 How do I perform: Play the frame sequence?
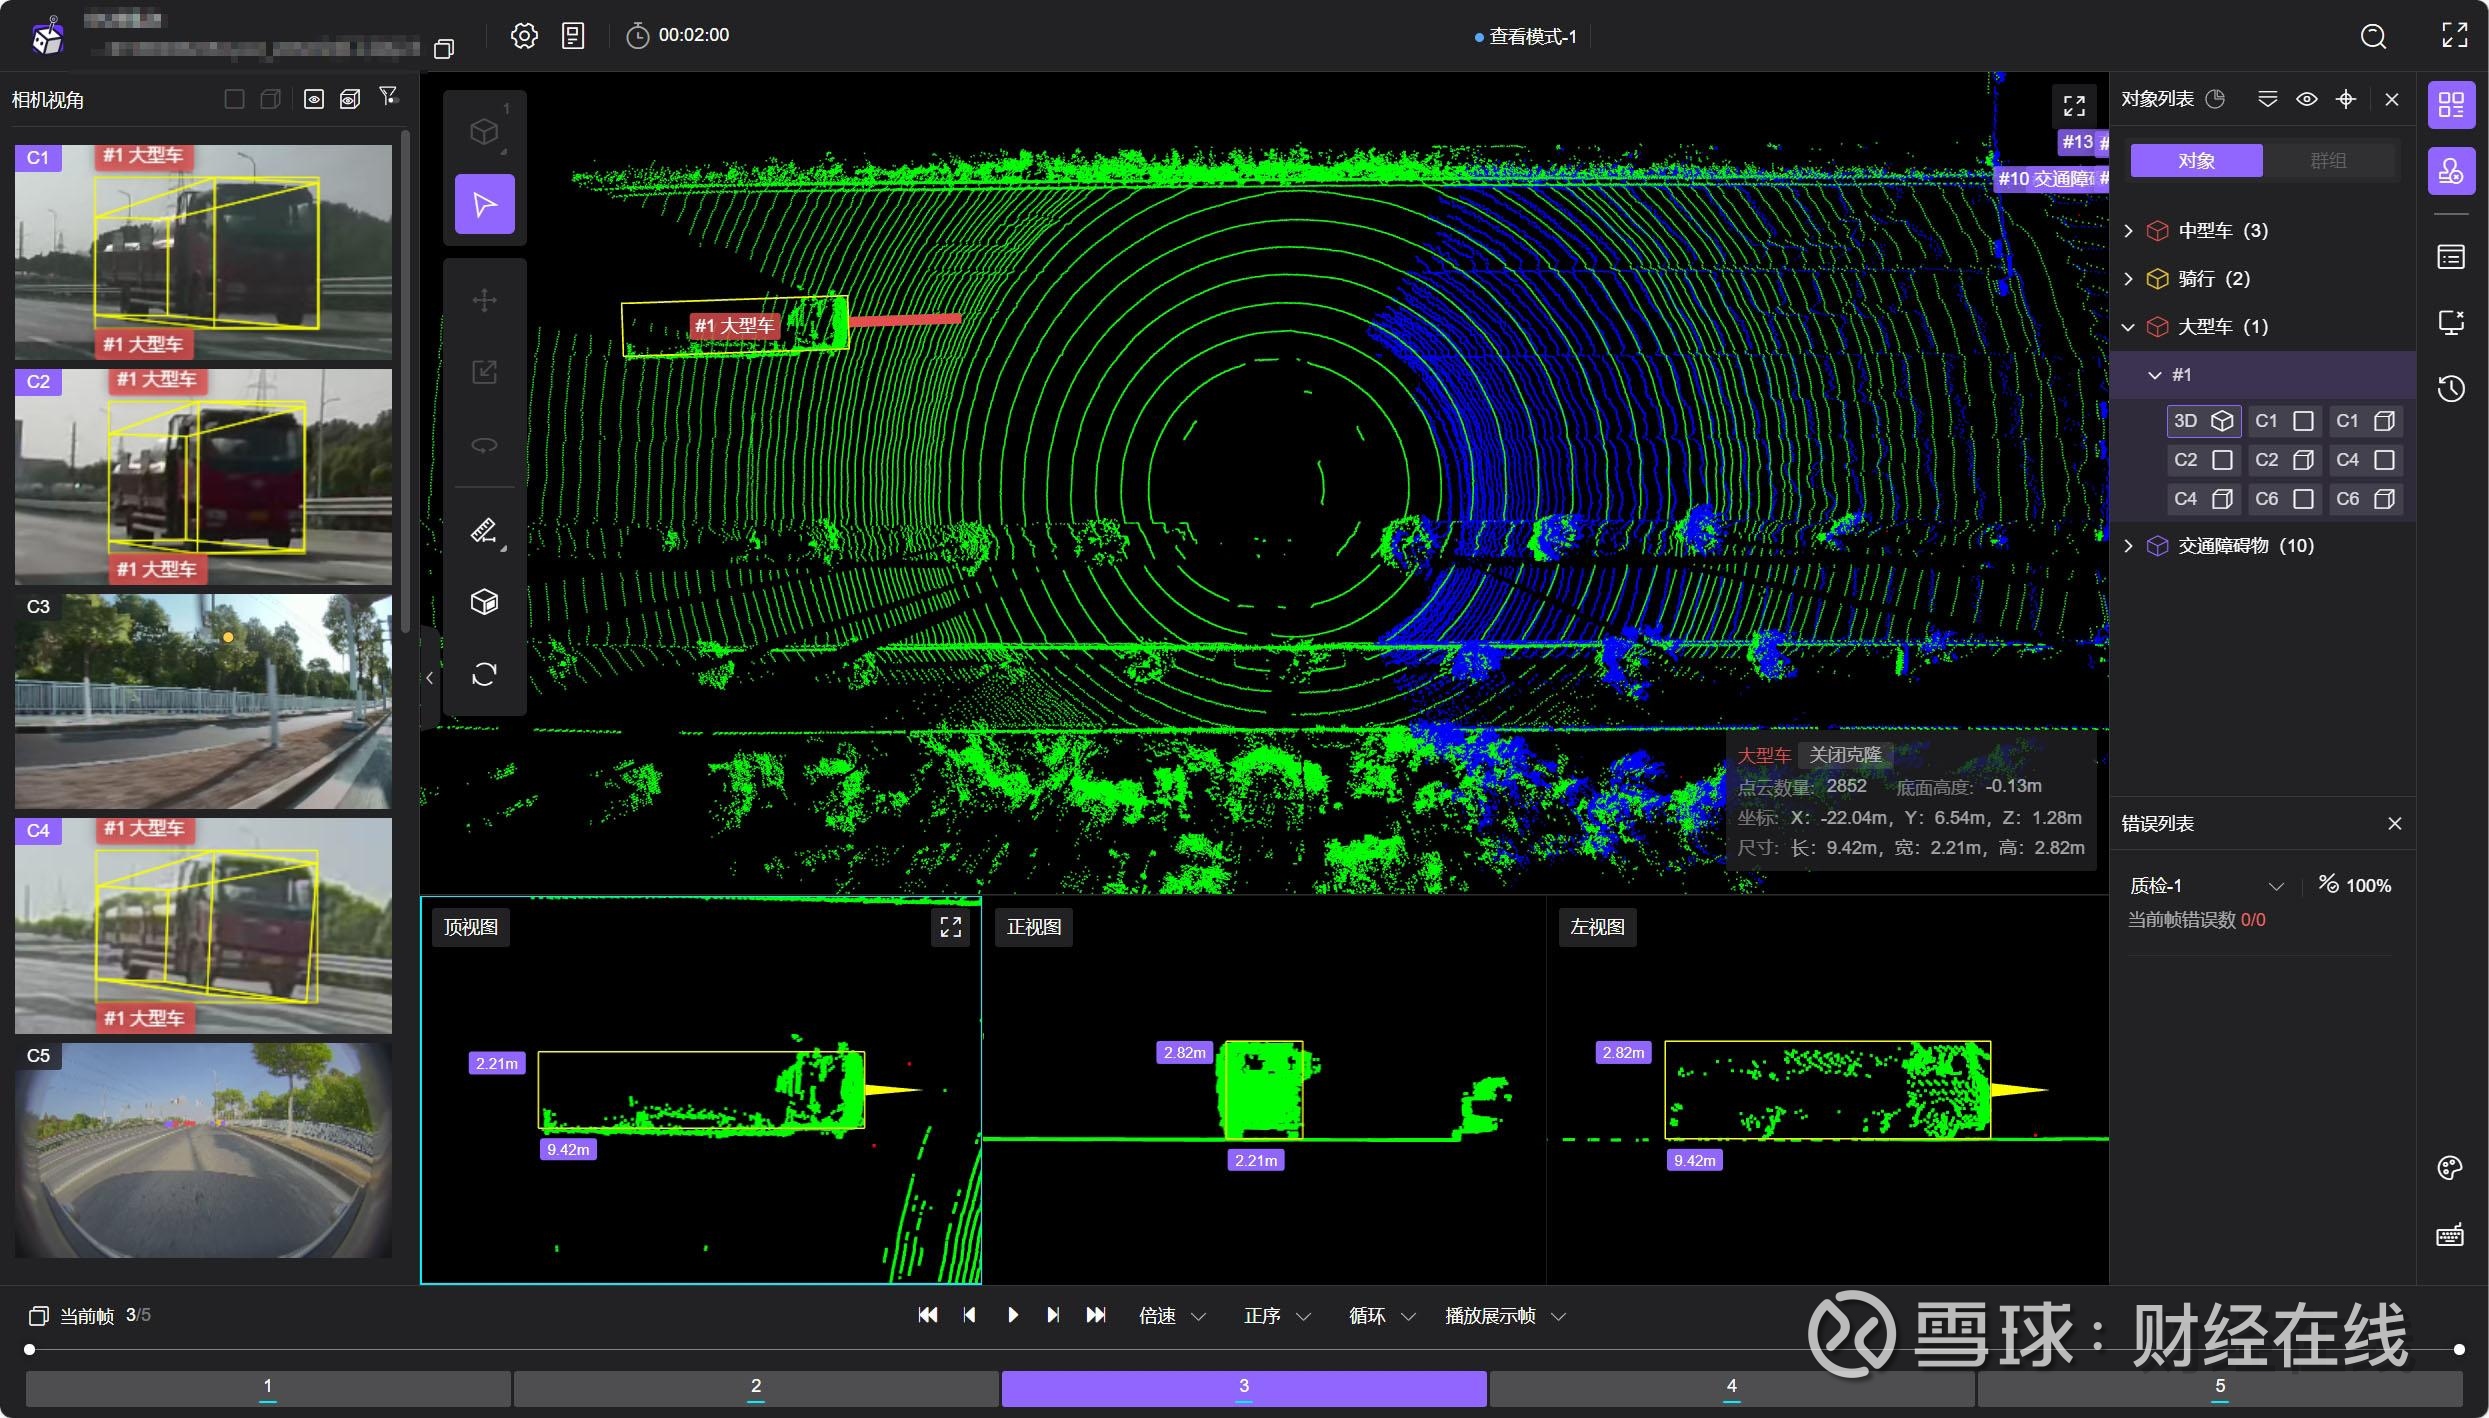coord(1012,1316)
